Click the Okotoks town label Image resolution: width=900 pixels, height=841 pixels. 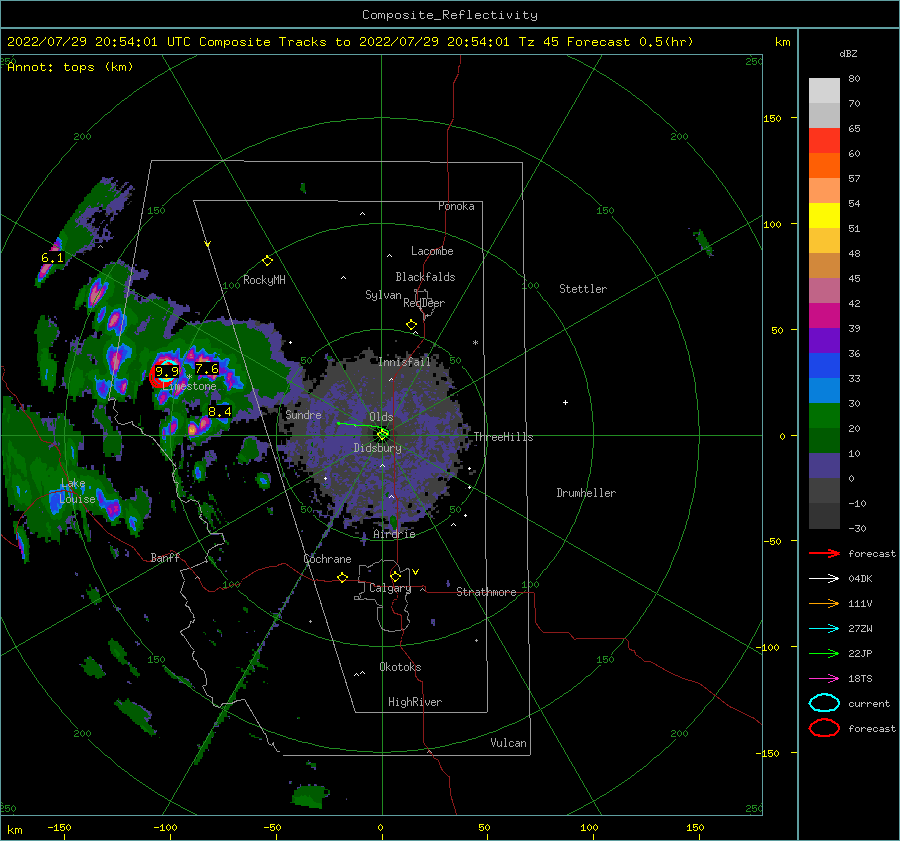400,667
